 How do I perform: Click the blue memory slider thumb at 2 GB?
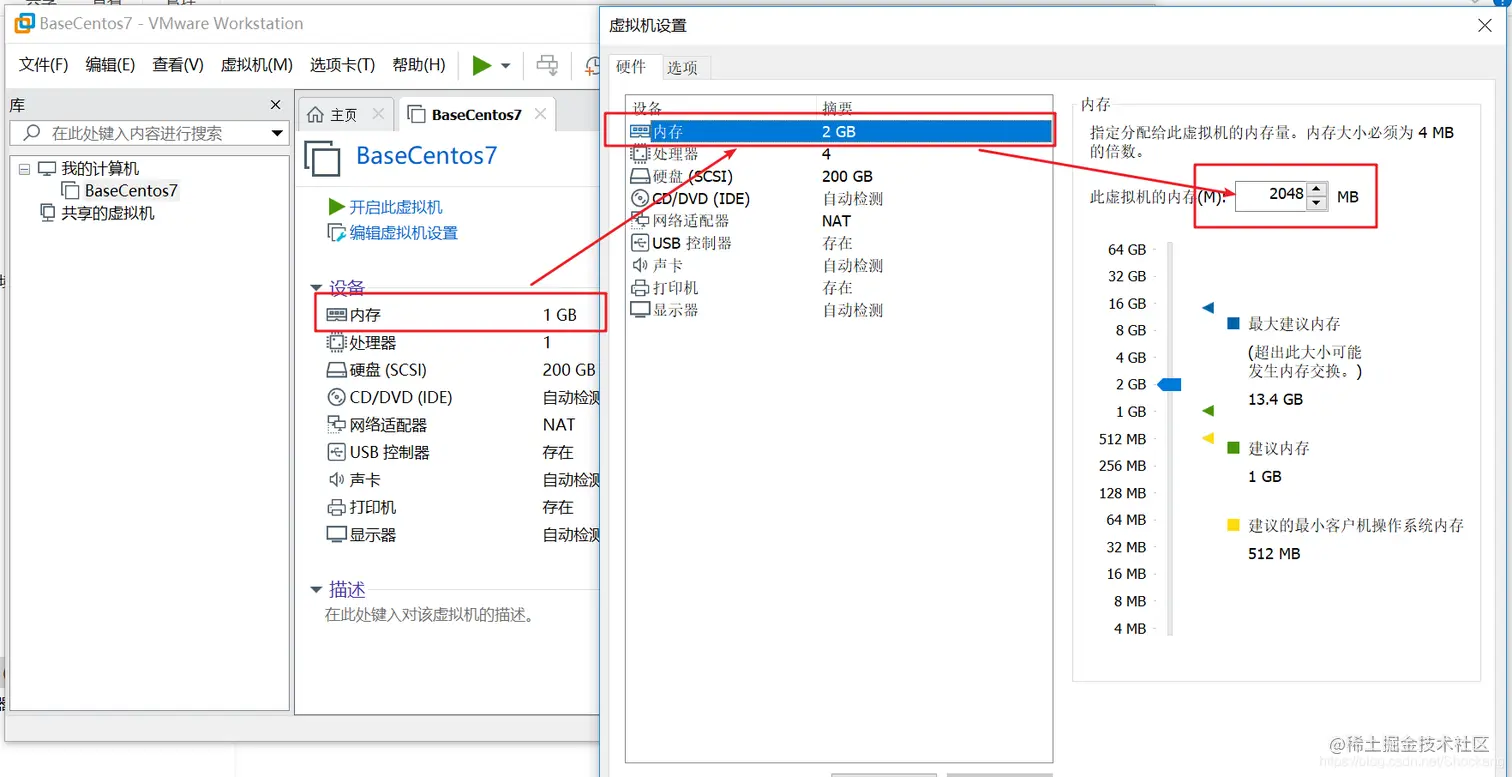[x=1169, y=385]
